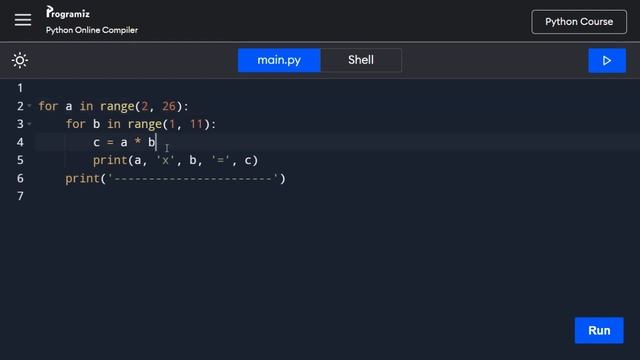Click line number 5 in gutter

coord(20,160)
